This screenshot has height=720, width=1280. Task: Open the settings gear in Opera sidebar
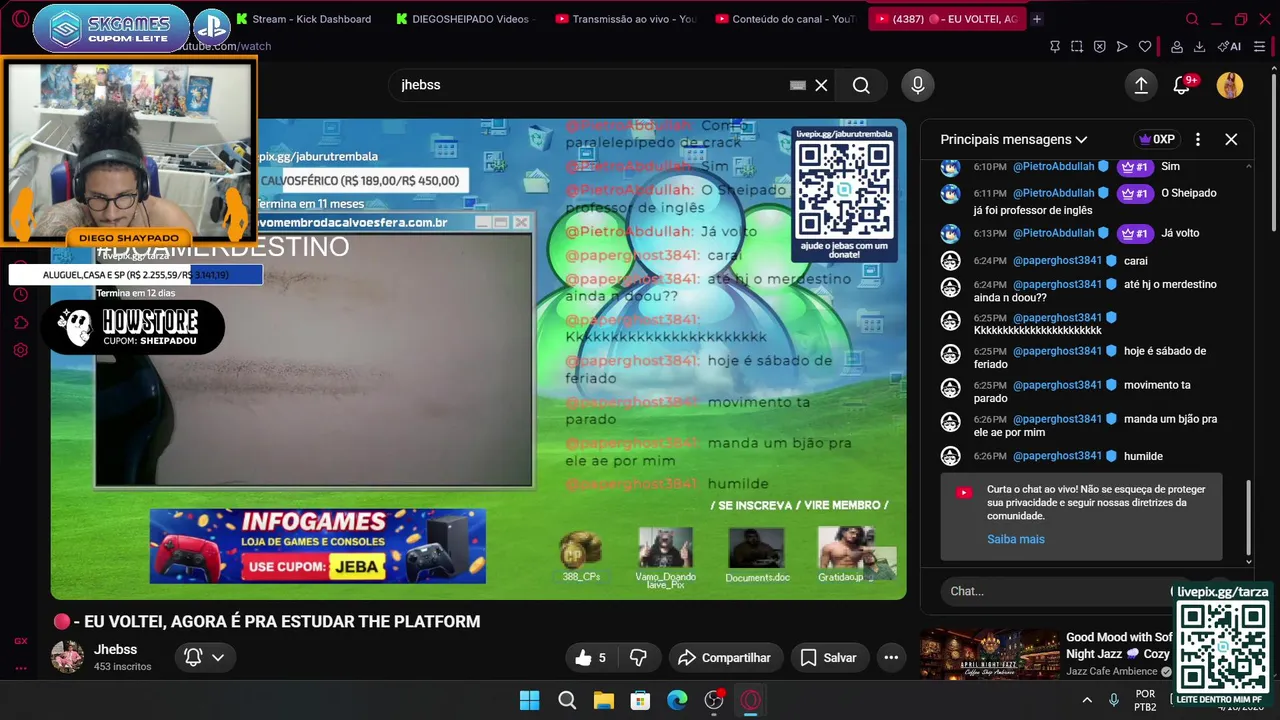tap(20, 350)
